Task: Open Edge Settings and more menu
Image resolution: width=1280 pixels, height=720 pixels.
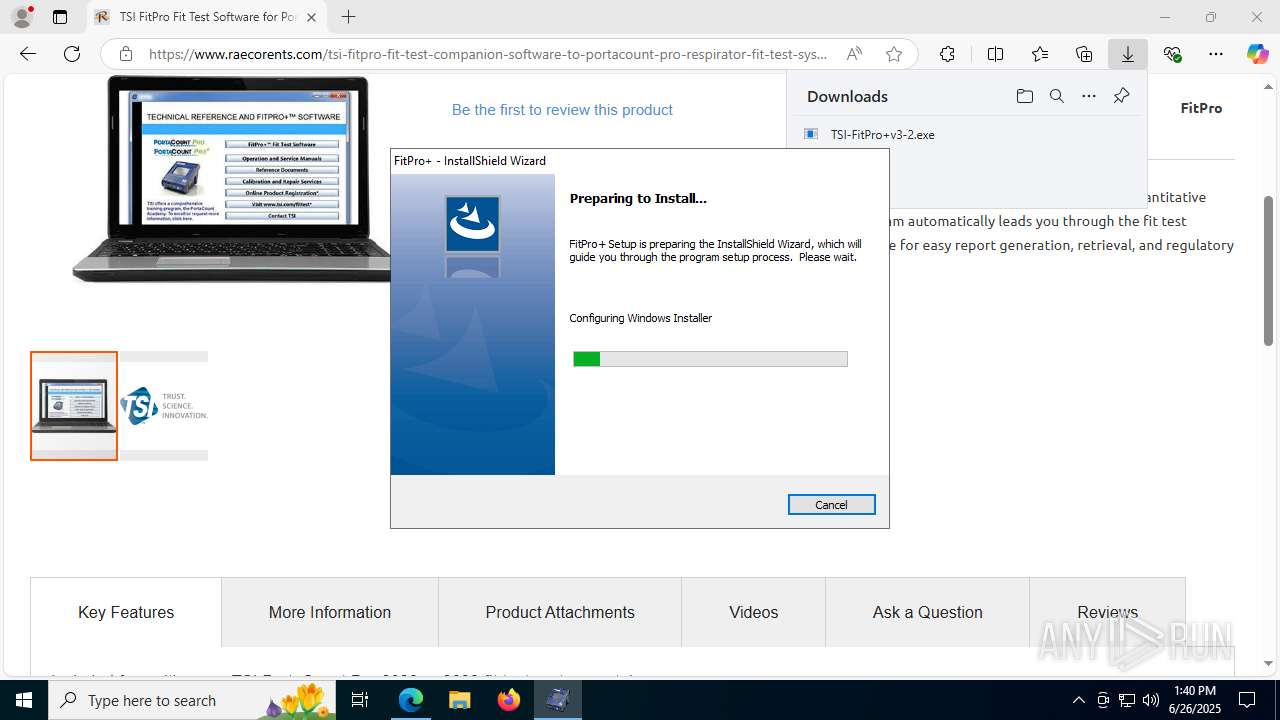Action: 1216,54
